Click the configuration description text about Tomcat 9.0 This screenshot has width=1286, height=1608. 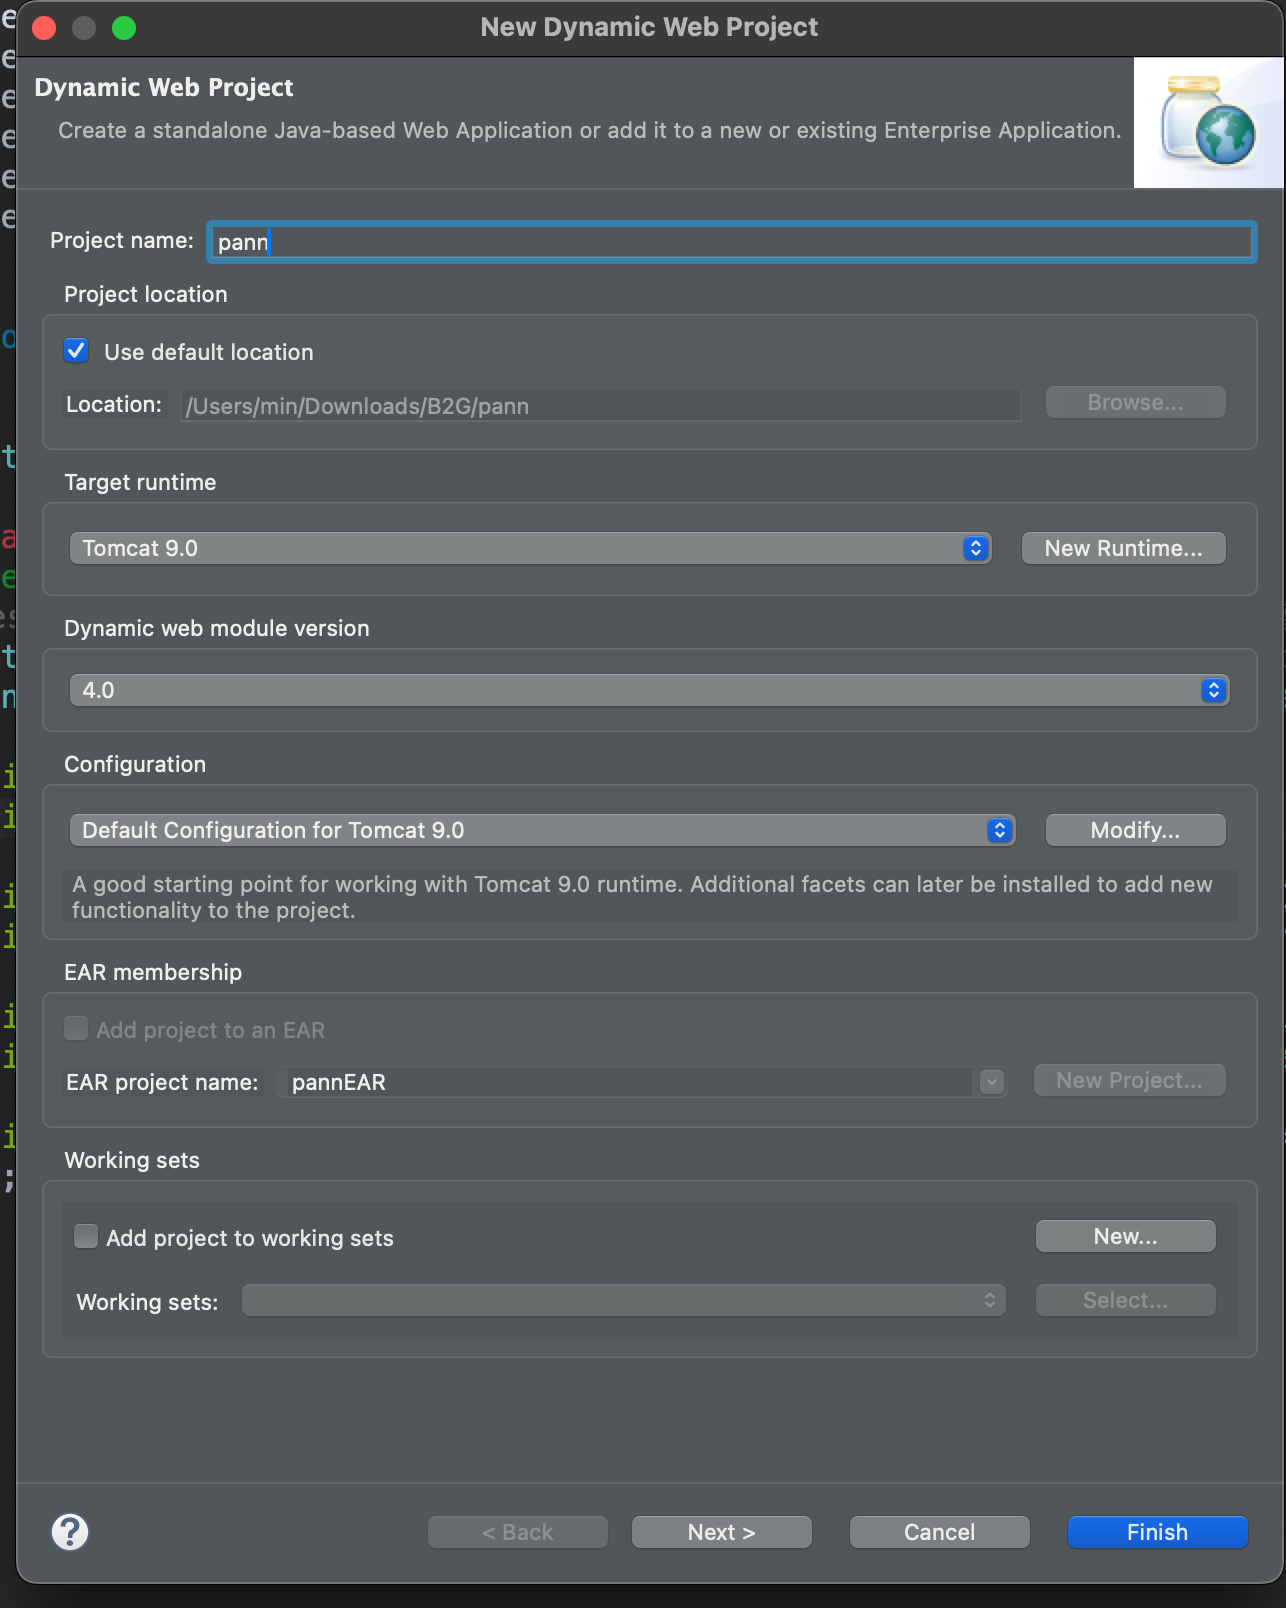coord(642,897)
